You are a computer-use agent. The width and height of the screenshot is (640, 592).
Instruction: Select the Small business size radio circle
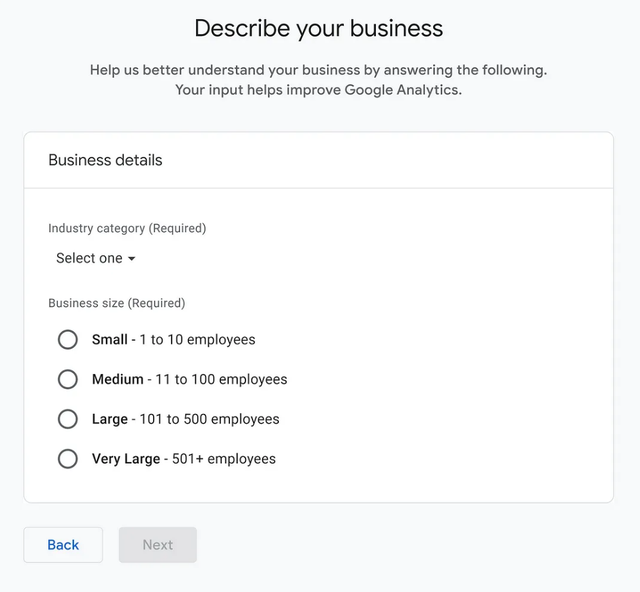click(x=68, y=339)
